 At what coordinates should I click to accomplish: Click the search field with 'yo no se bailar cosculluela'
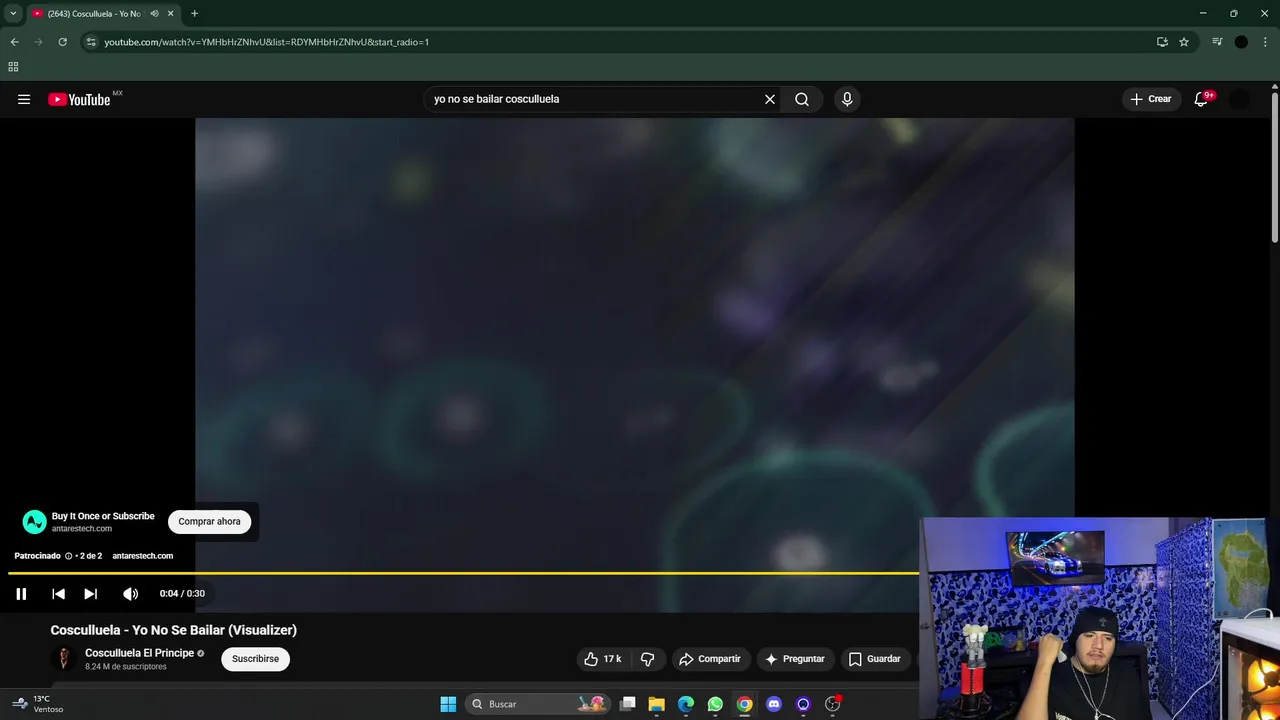point(595,99)
